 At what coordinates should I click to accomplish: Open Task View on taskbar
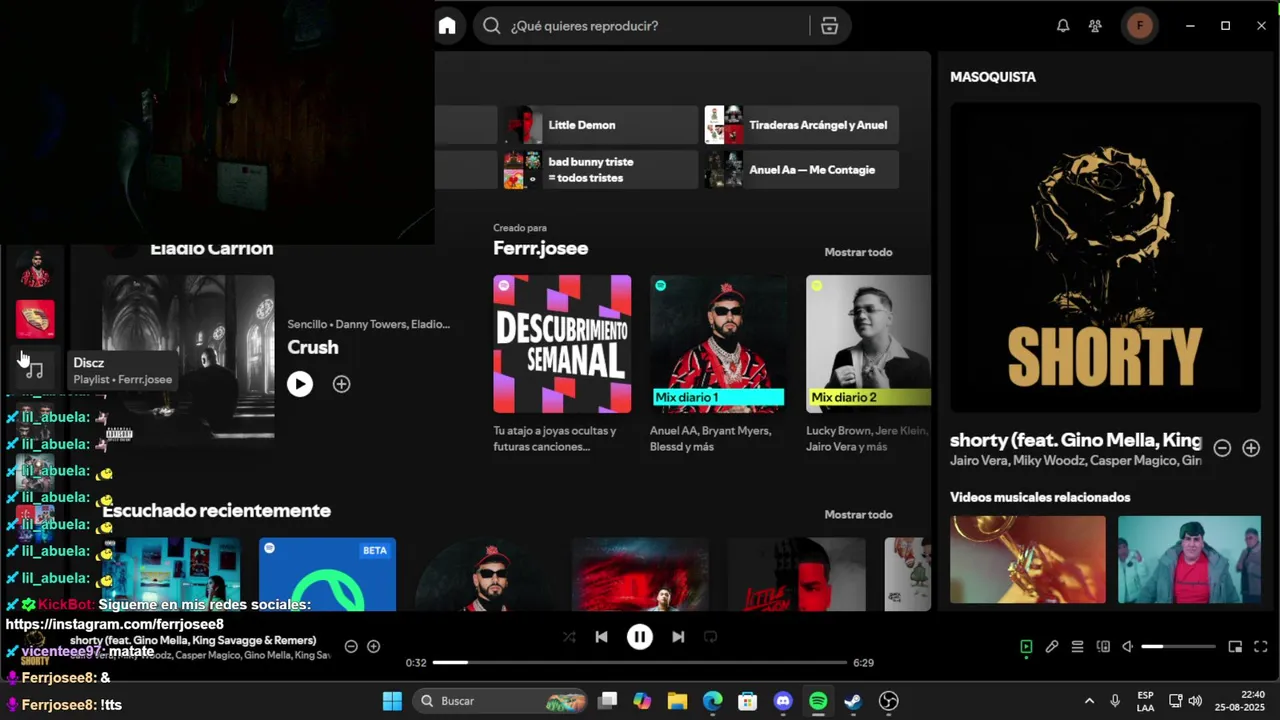click(607, 701)
